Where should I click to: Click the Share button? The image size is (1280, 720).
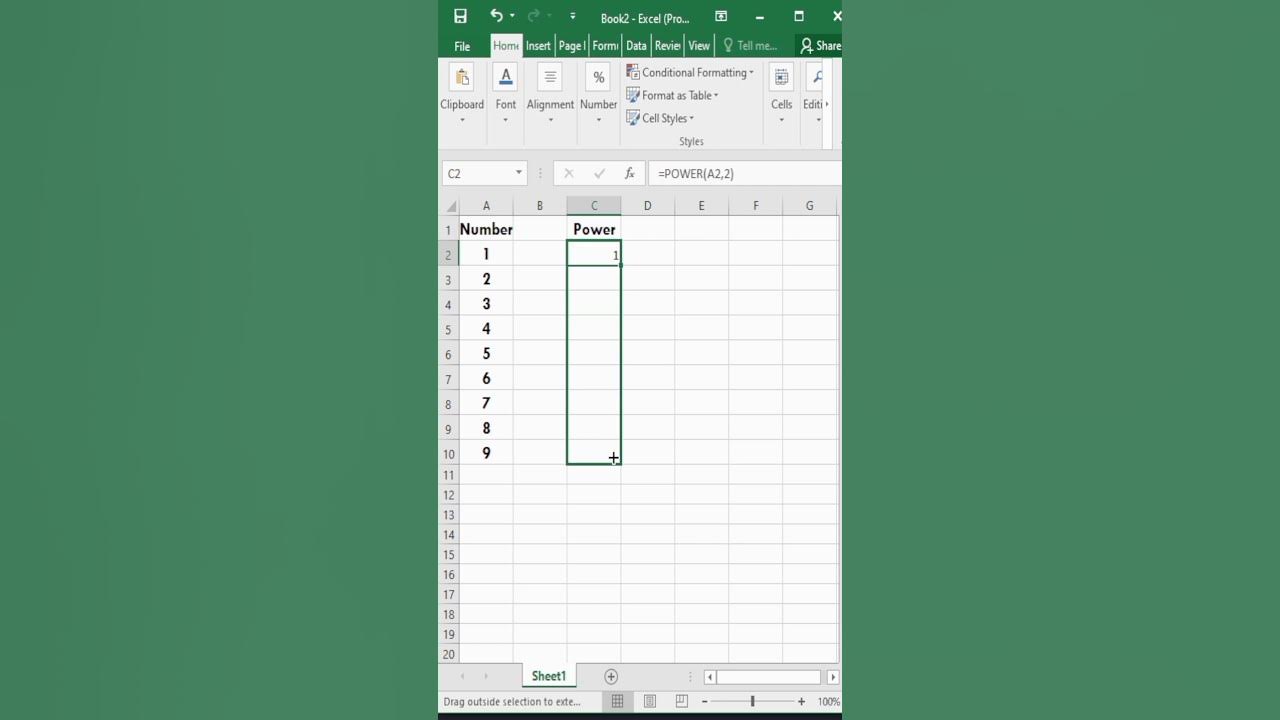(x=820, y=46)
